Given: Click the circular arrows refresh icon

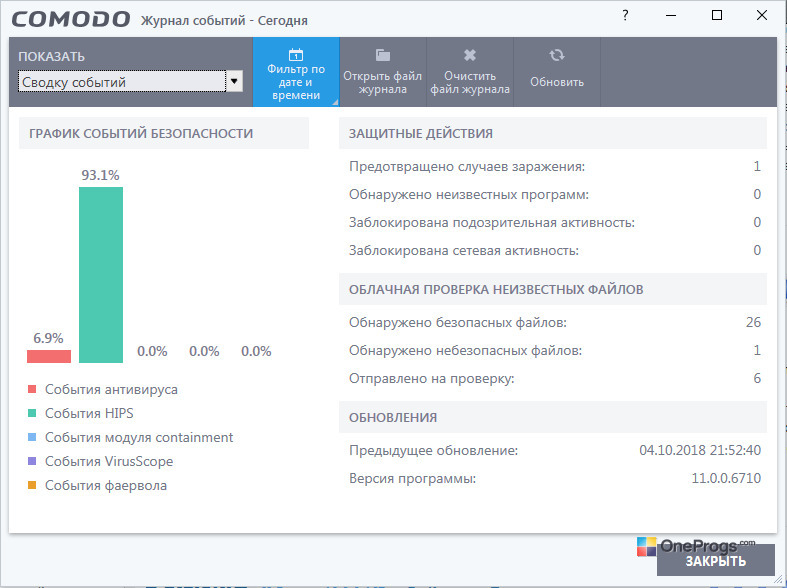Looking at the screenshot, I should pos(557,55).
